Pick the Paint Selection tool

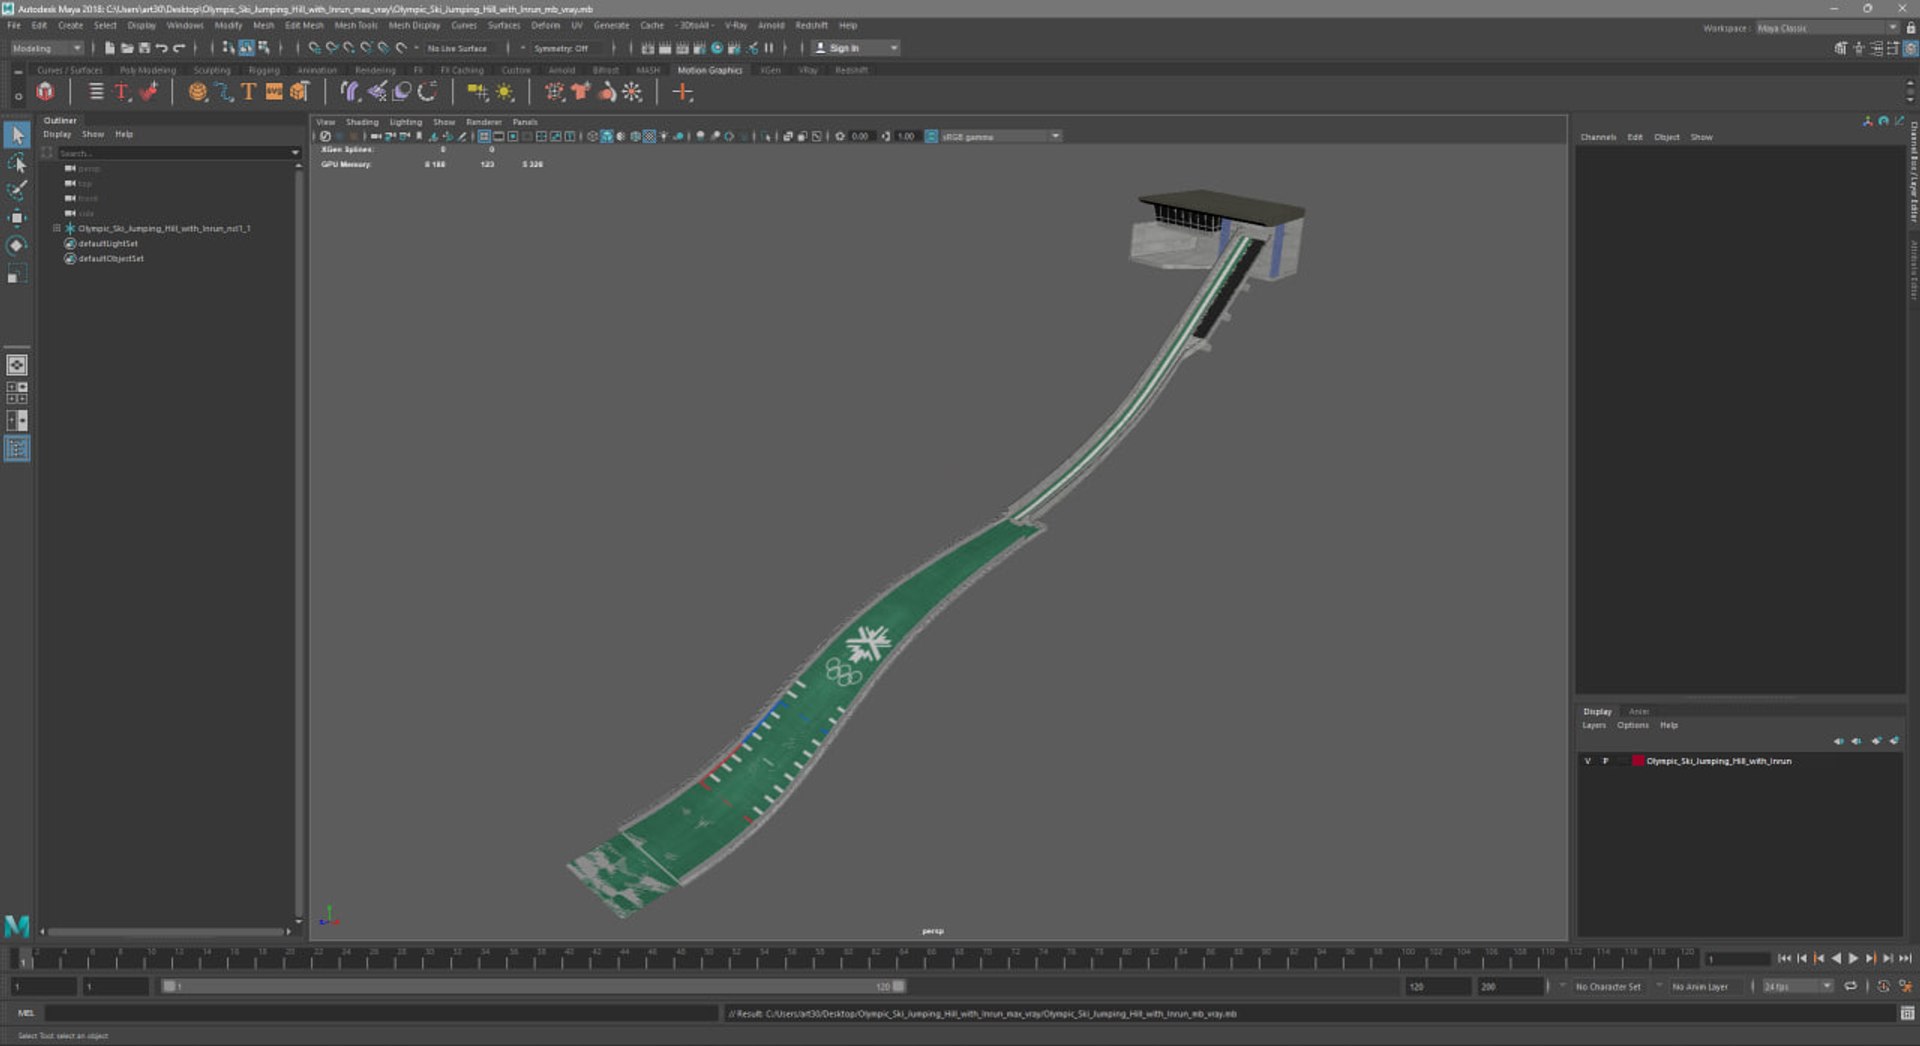coord(17,190)
